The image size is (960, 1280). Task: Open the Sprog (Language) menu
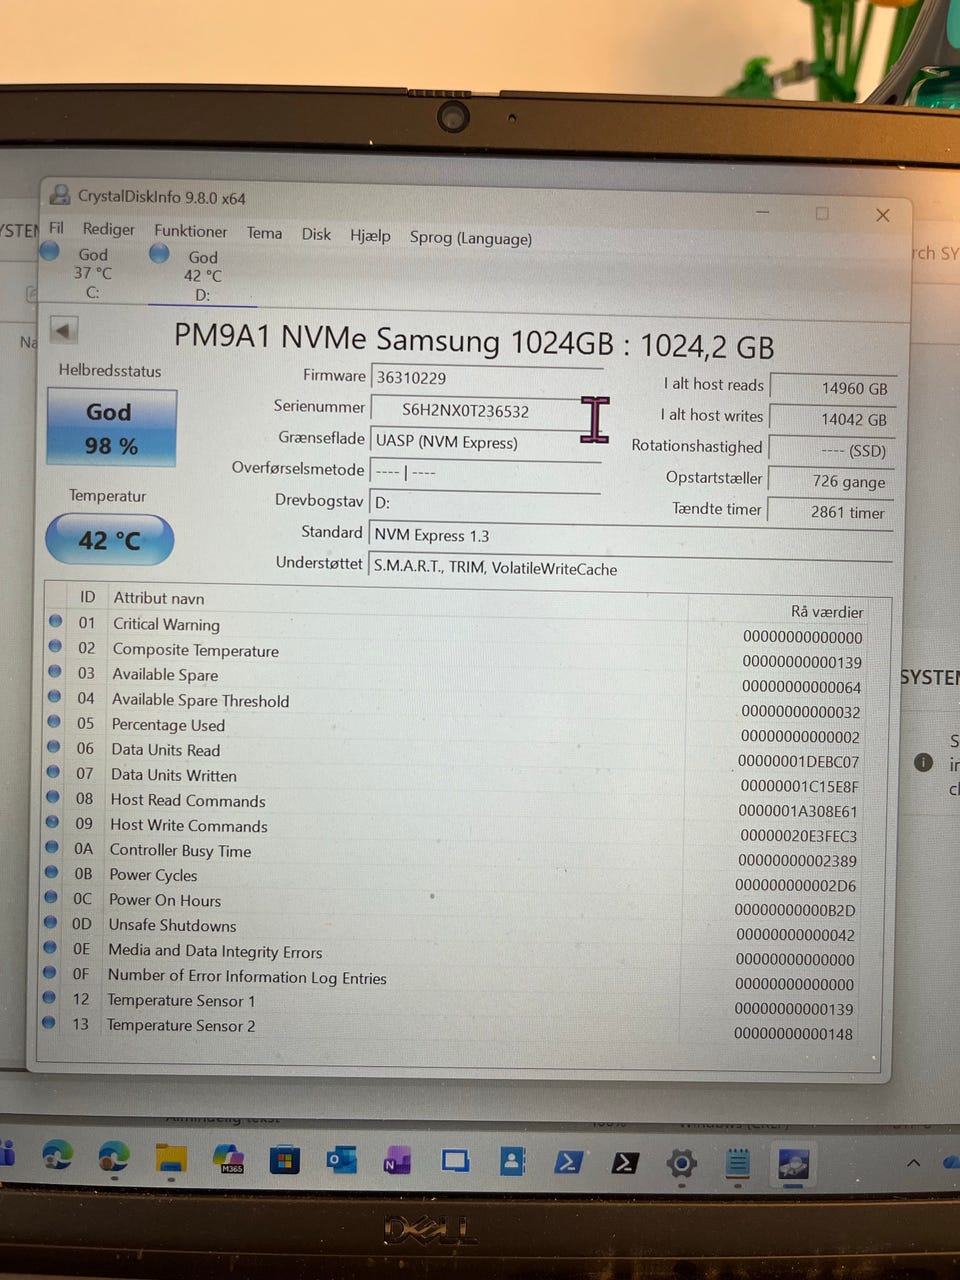(470, 238)
